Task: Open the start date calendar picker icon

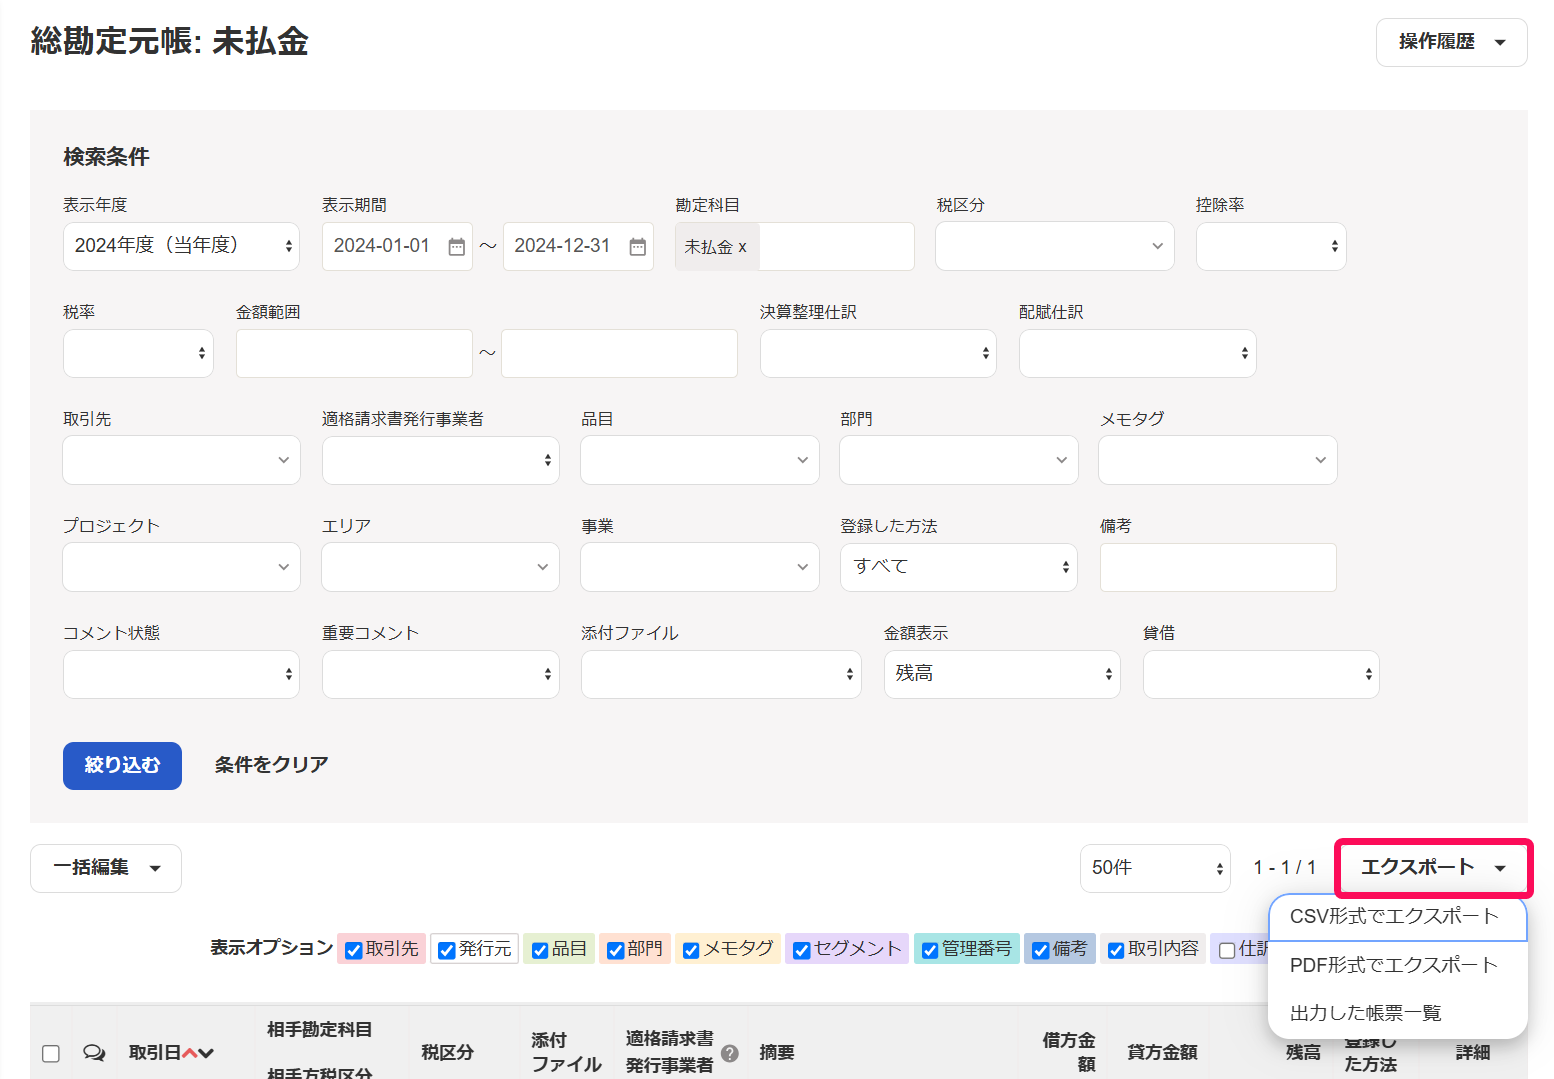Action: coord(456,247)
